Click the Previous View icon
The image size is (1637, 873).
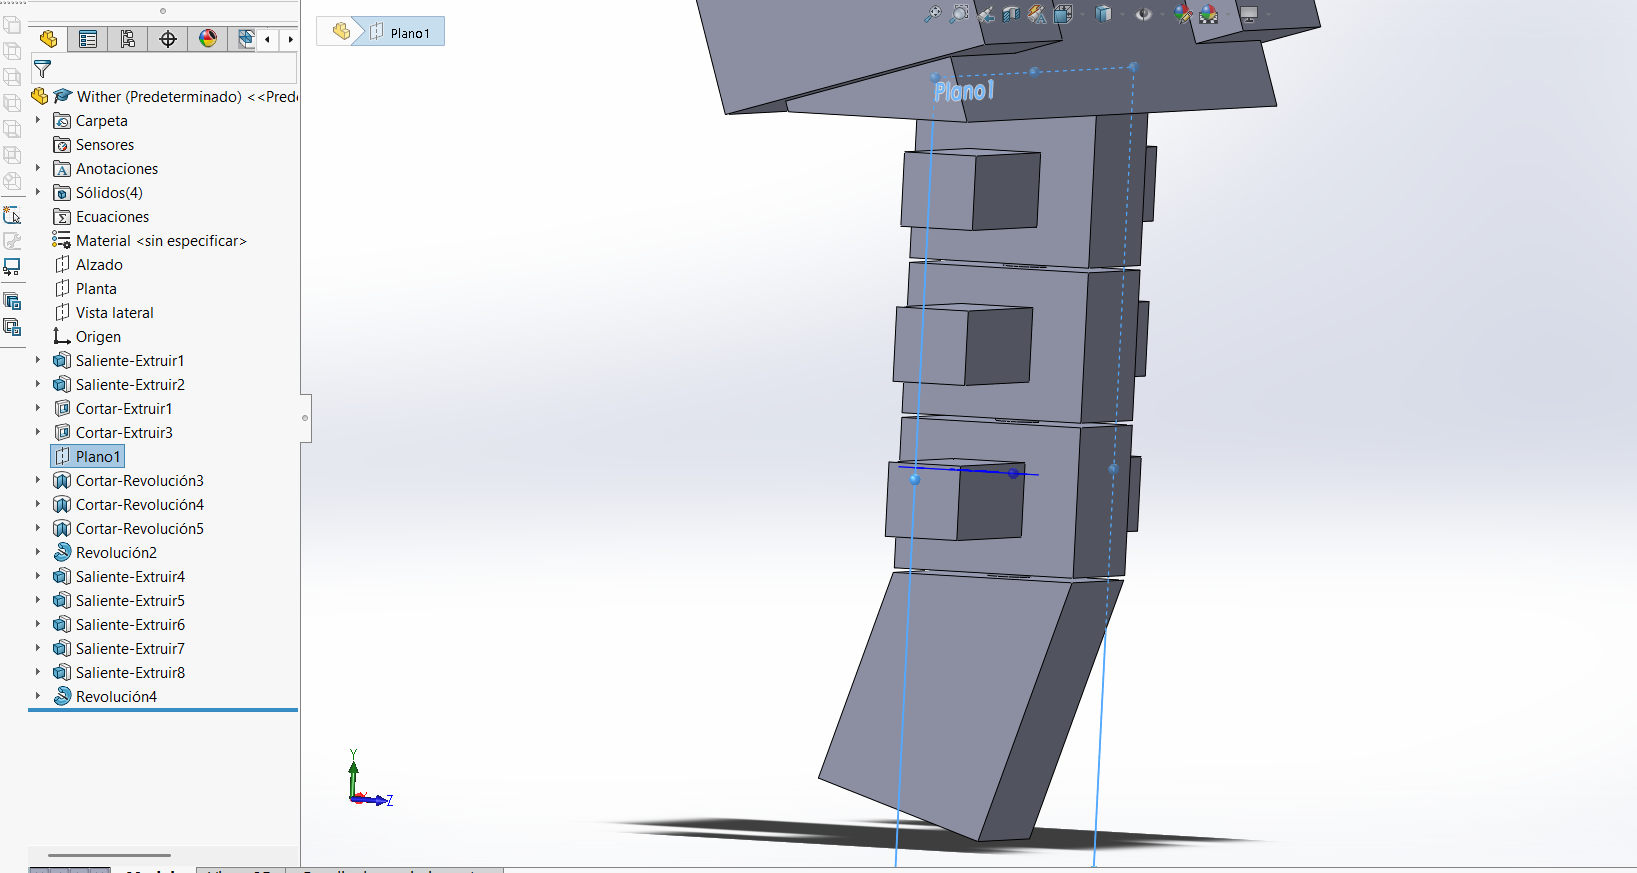[986, 14]
